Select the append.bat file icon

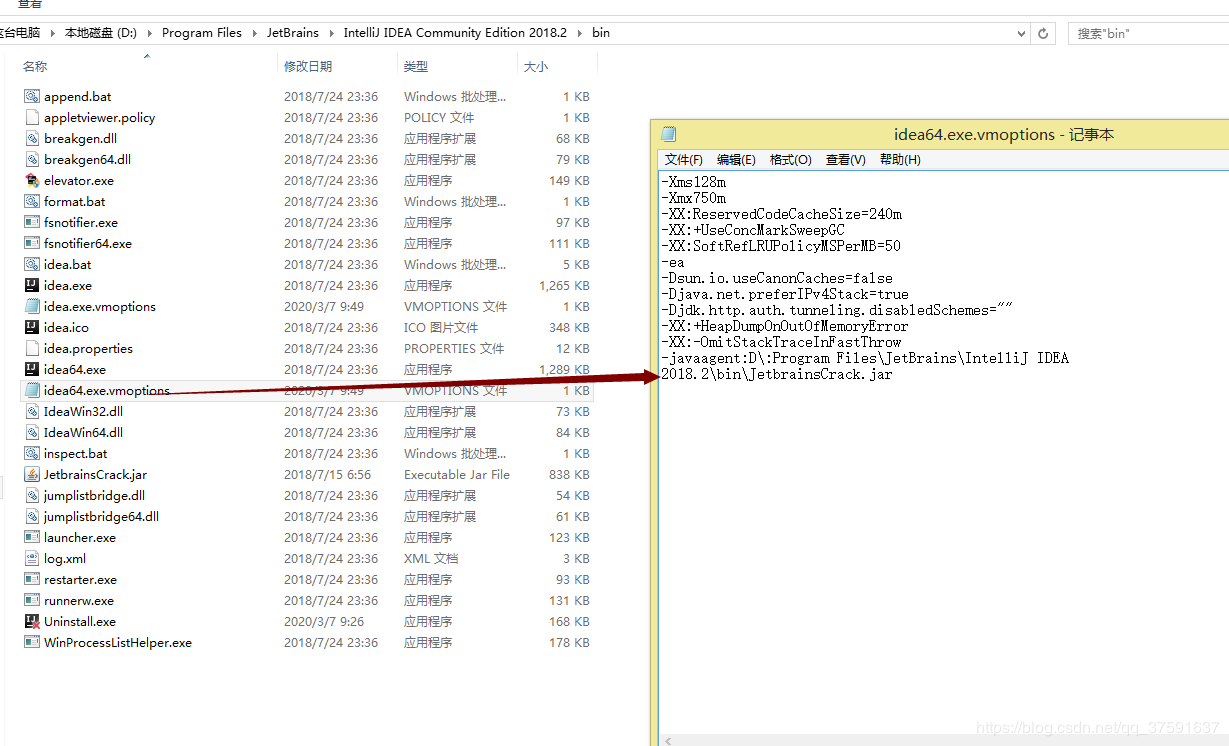click(32, 97)
